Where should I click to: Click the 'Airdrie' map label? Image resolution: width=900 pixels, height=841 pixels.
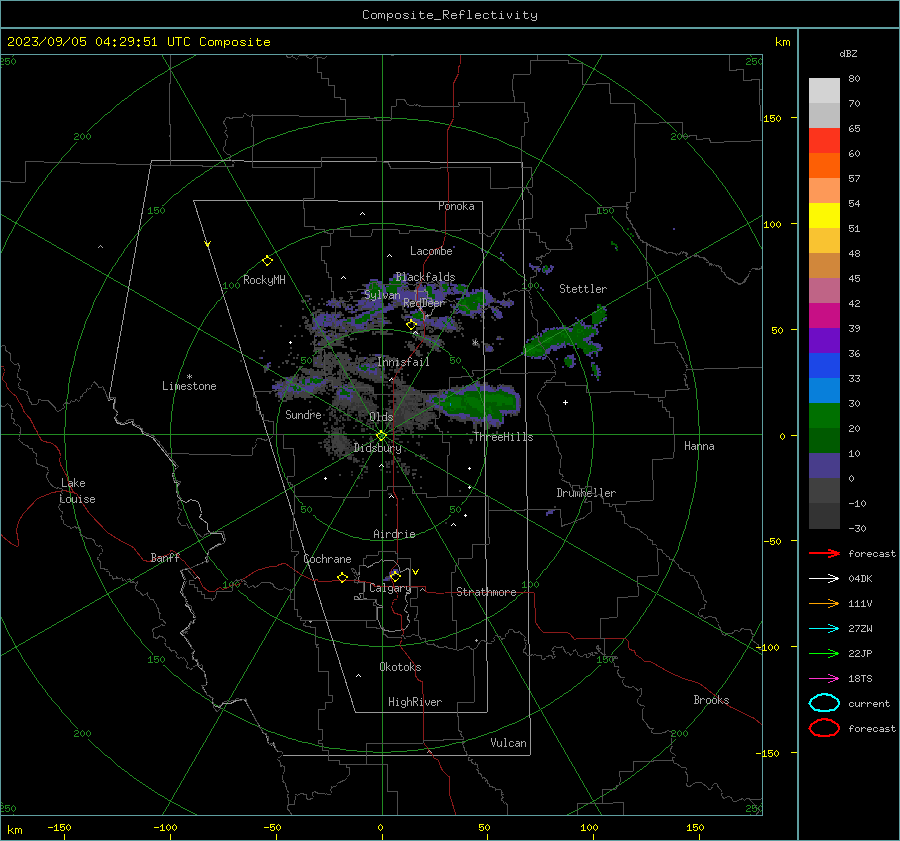coord(394,534)
